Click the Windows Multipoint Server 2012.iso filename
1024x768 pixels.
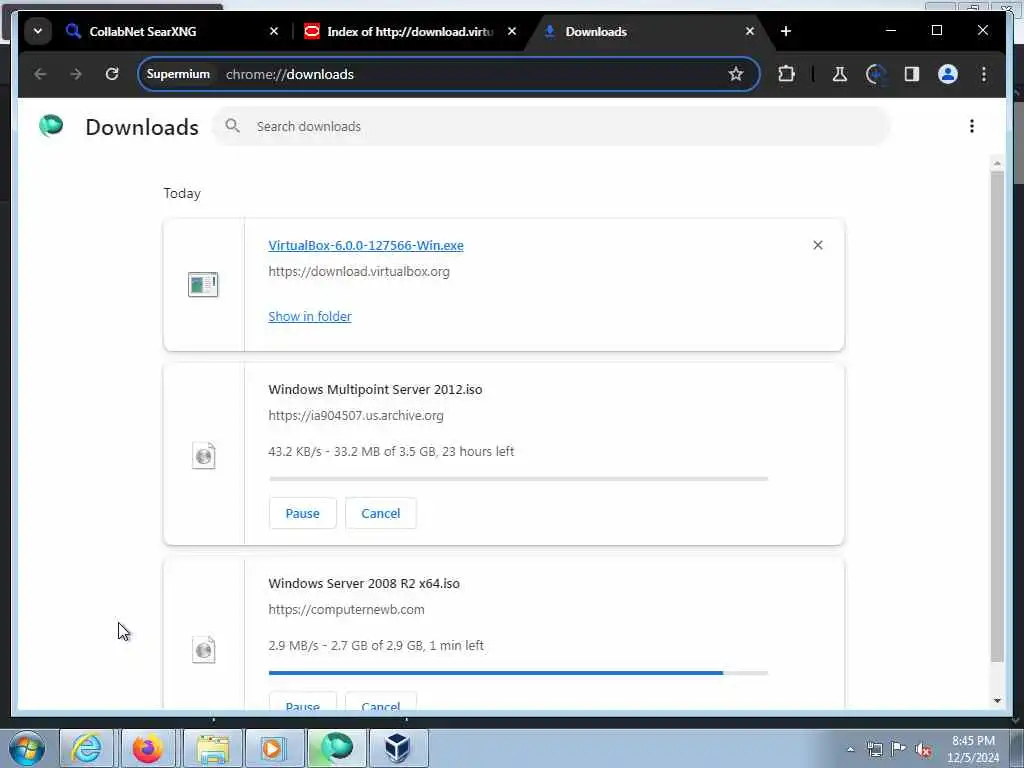pyautogui.click(x=376, y=389)
